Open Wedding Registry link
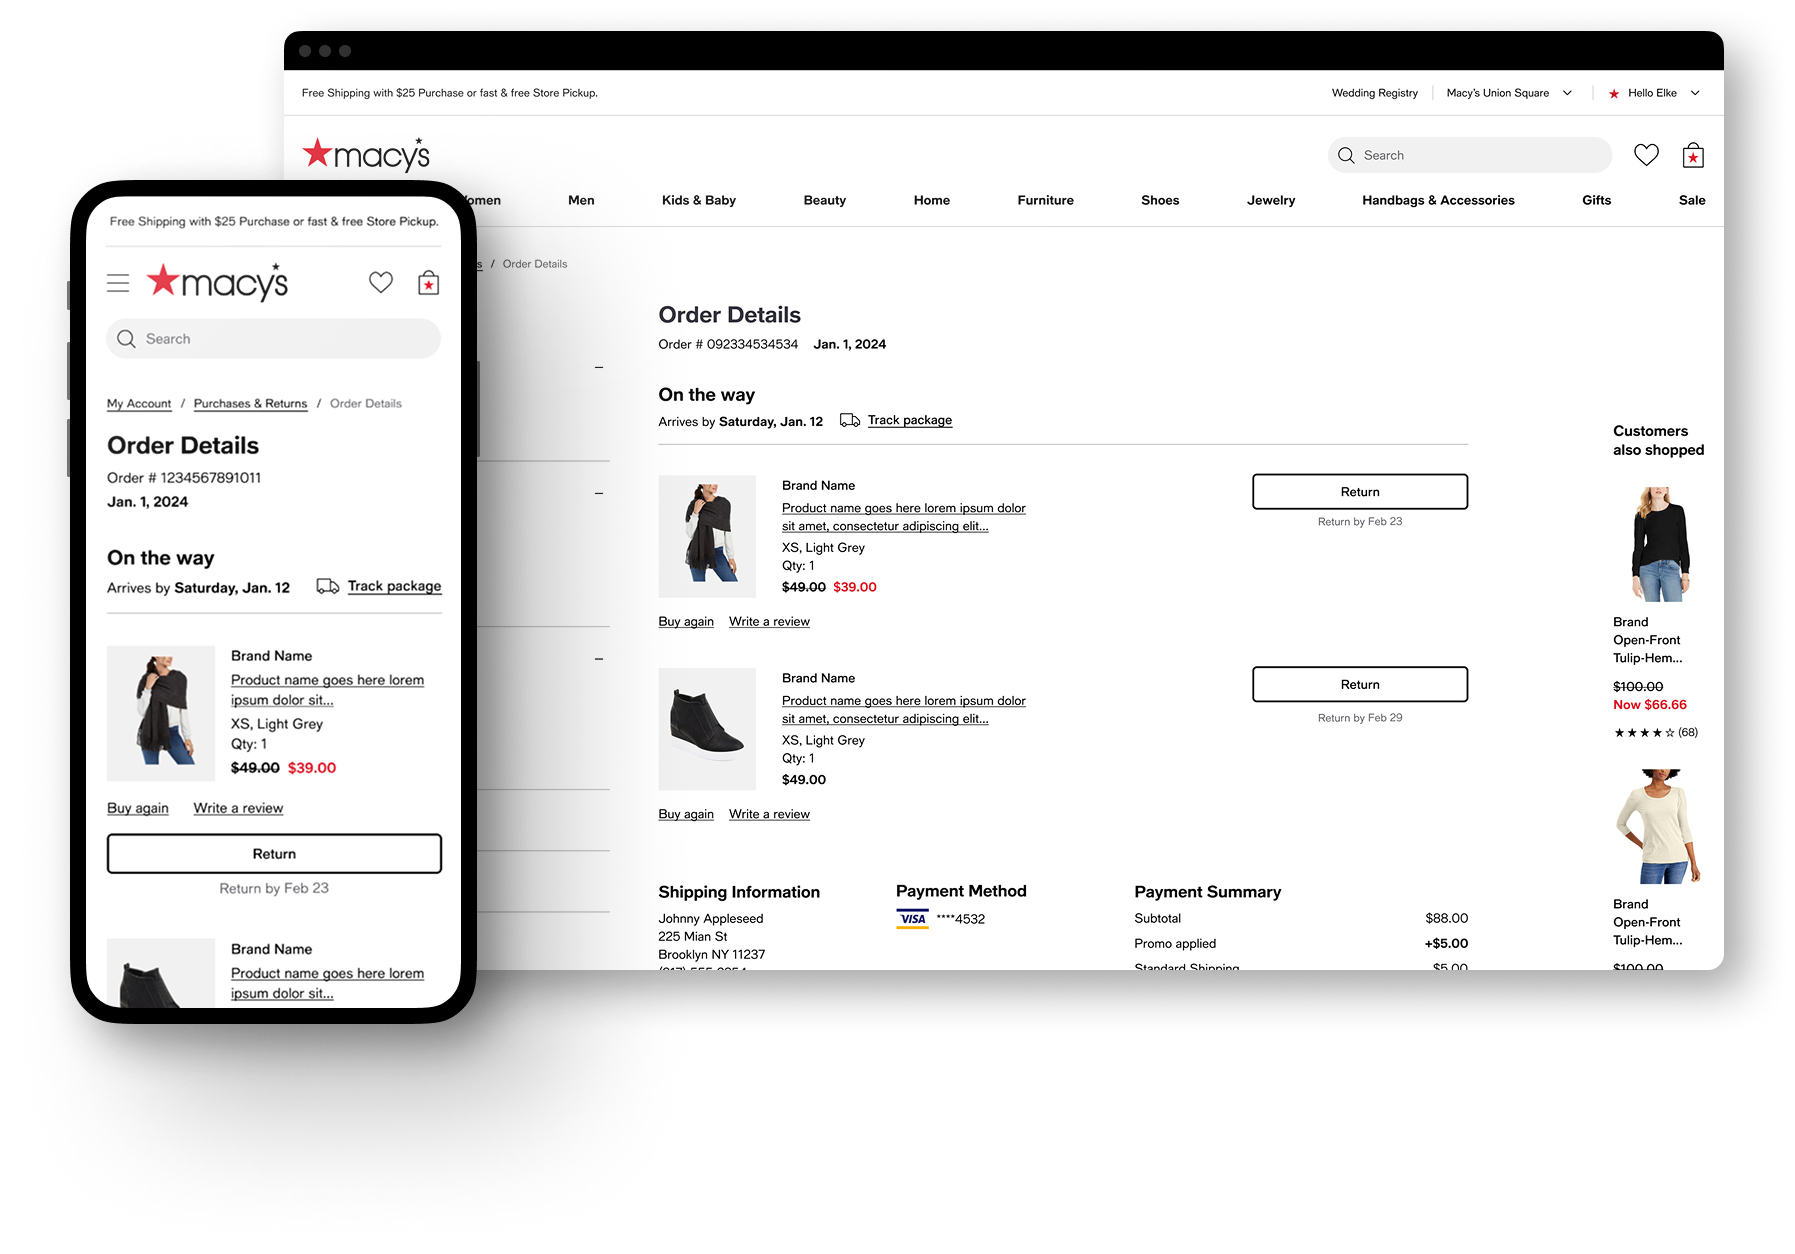This screenshot has height=1254, width=1795. tap(1374, 93)
